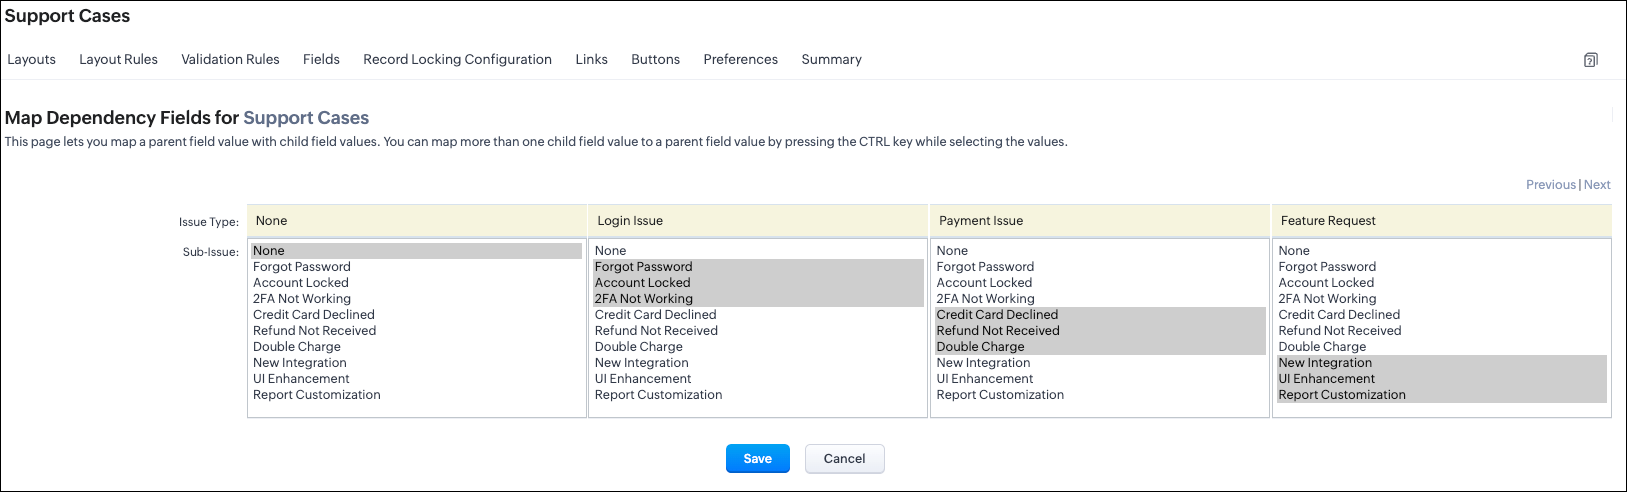Switch to the Layout Rules tab
This screenshot has height=492, width=1627.
tap(118, 59)
